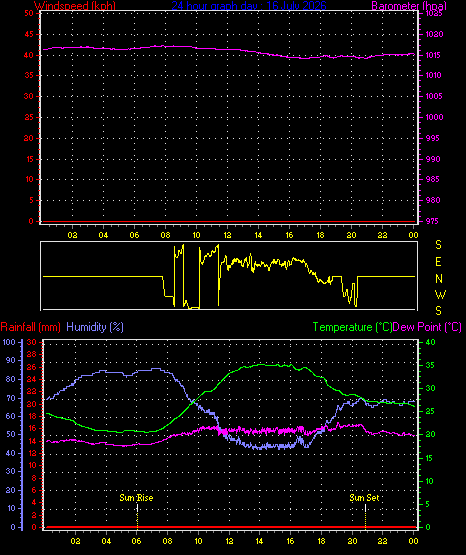Click hour "12" under the windspeed graph
This screenshot has height=555, width=466.
click(227, 235)
